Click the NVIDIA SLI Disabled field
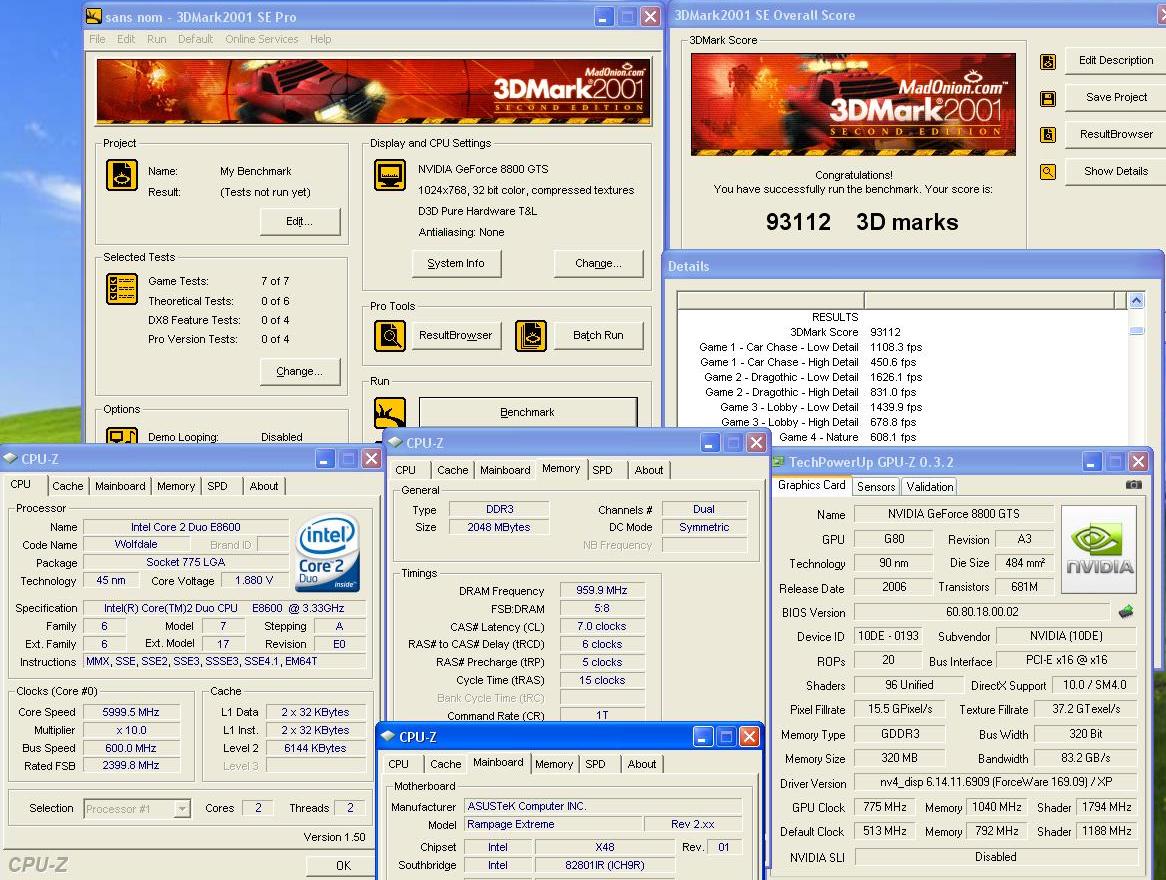 pos(996,857)
